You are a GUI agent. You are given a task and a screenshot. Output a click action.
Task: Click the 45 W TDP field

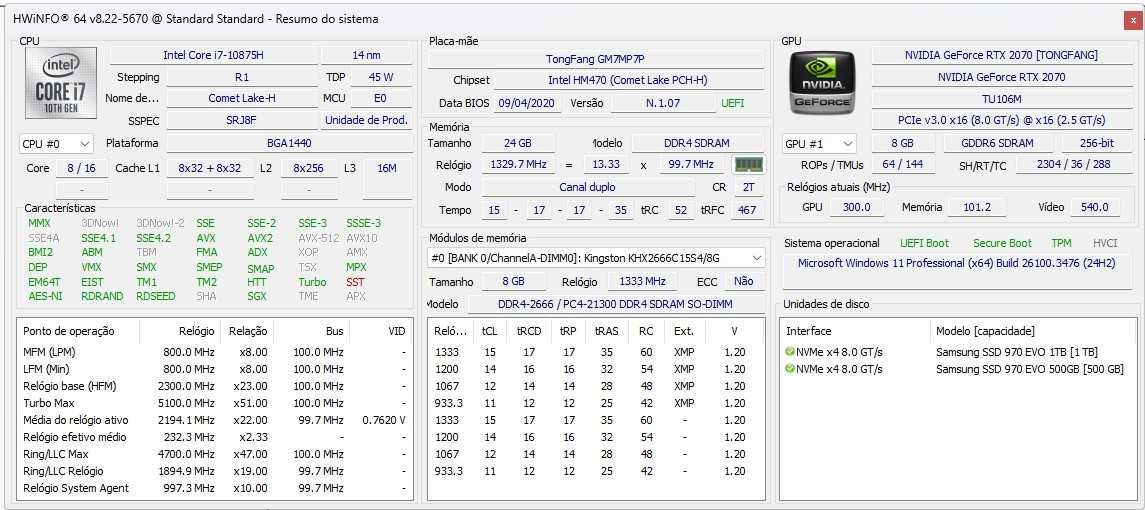coord(380,77)
